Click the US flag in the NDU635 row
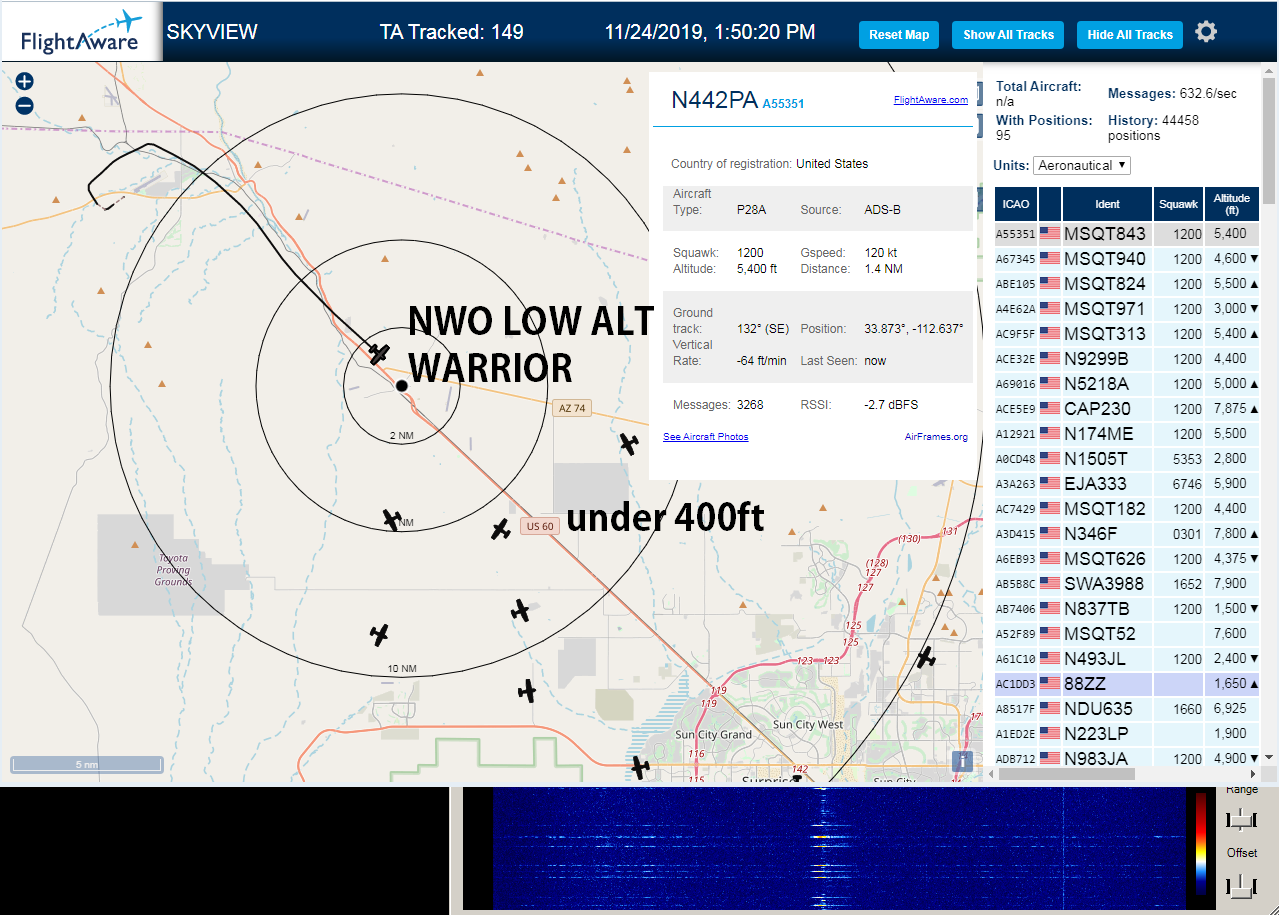Viewport: 1279px width, 915px height. pos(1050,709)
